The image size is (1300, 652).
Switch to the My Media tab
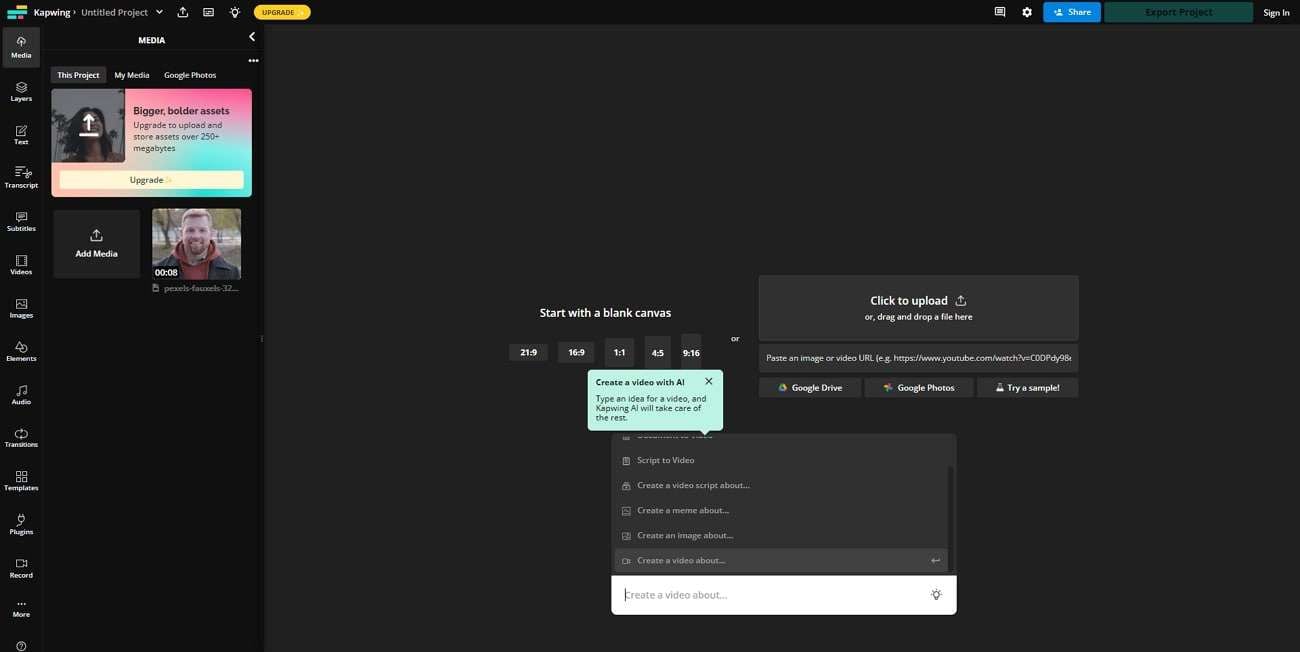coord(132,75)
